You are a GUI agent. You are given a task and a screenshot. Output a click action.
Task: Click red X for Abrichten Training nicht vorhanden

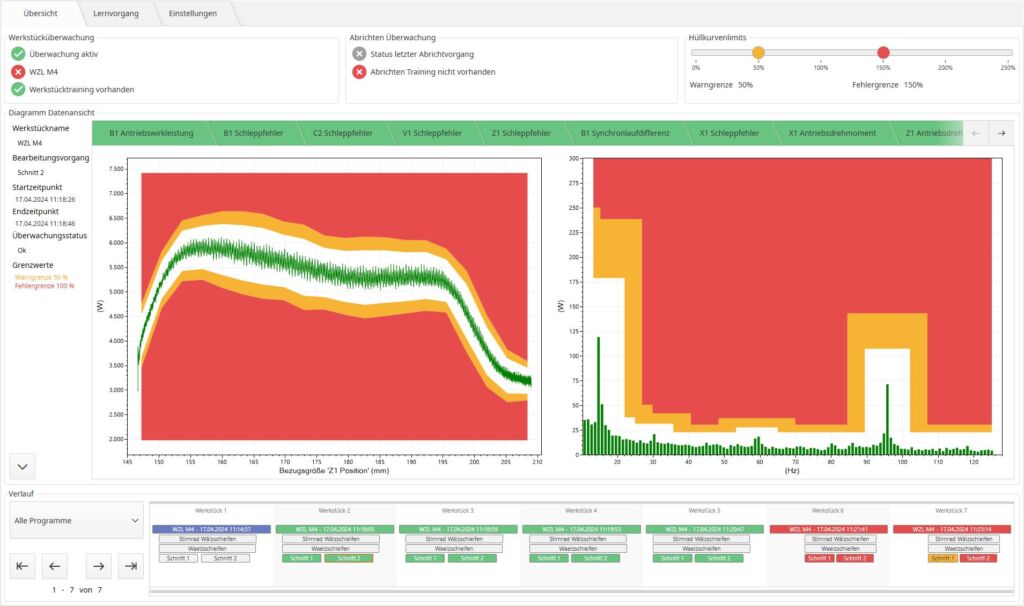coord(359,71)
